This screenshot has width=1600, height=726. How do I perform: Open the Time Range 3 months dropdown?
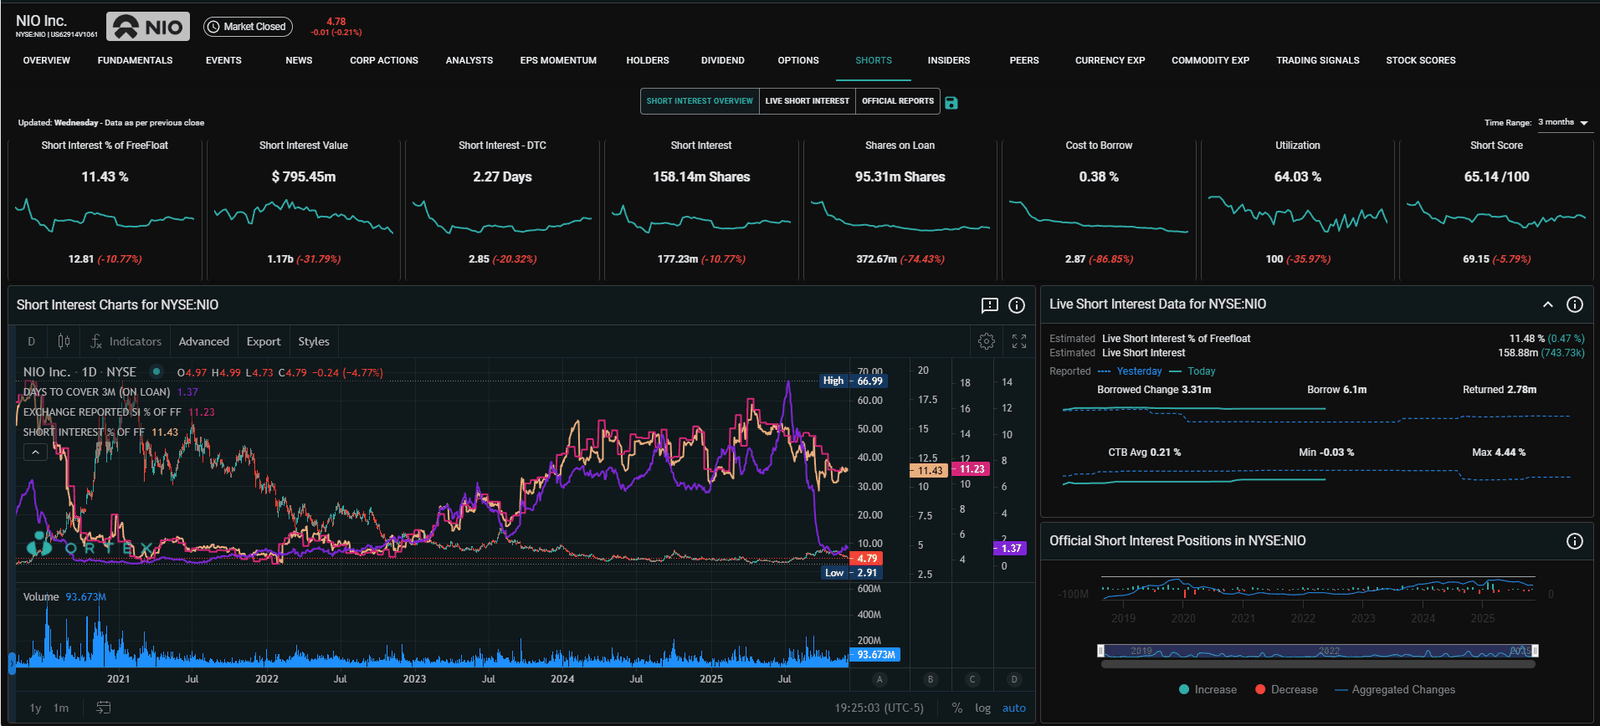point(1564,122)
